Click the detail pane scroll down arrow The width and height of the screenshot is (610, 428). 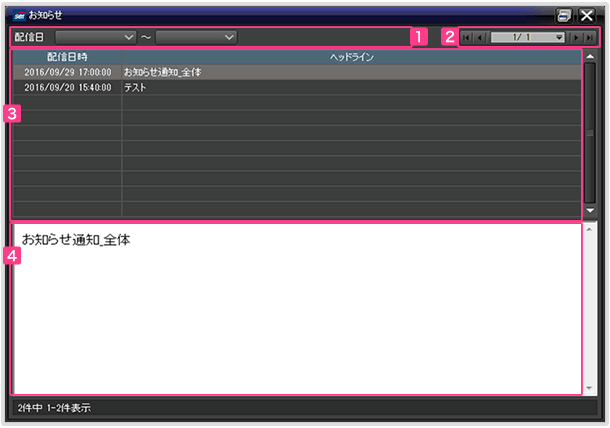coord(589,388)
